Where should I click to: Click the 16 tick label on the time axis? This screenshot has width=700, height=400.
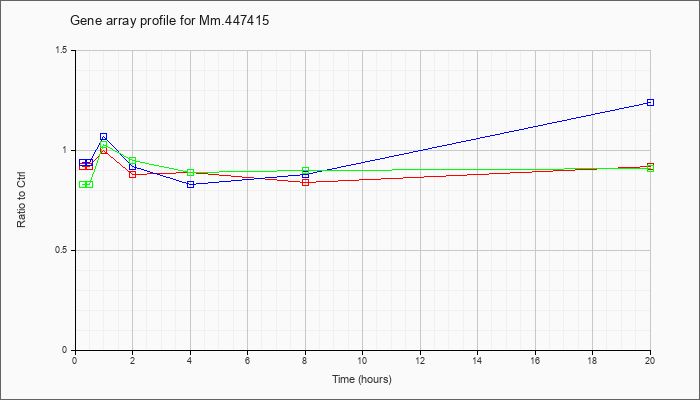(x=535, y=360)
